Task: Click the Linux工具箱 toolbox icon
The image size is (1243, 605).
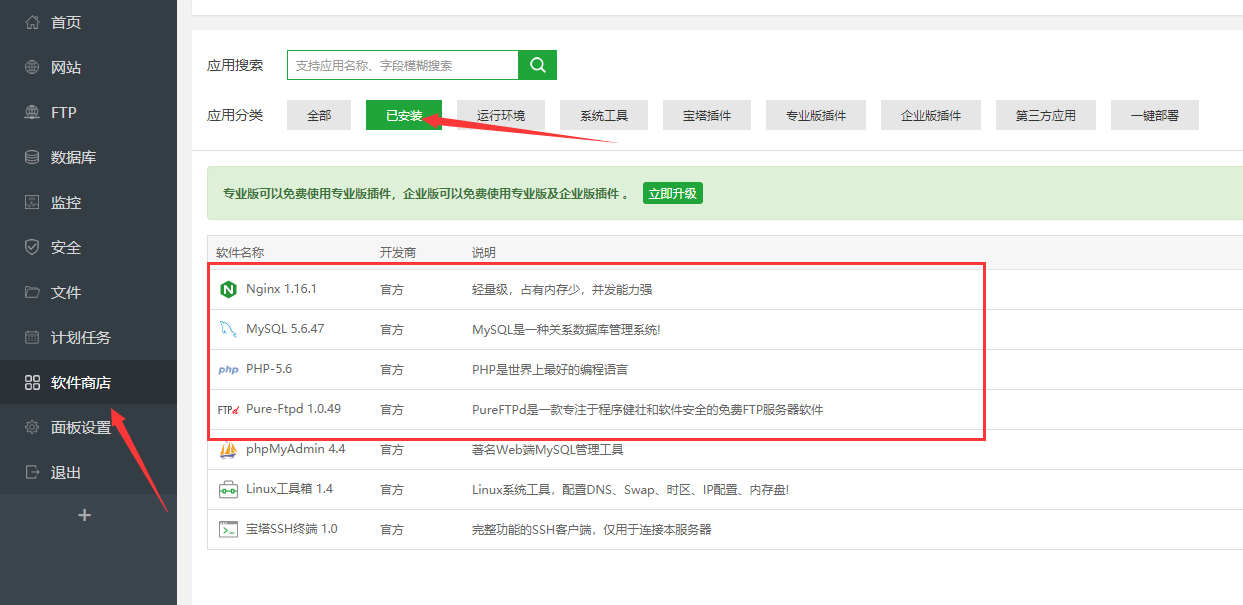Action: click(228, 489)
